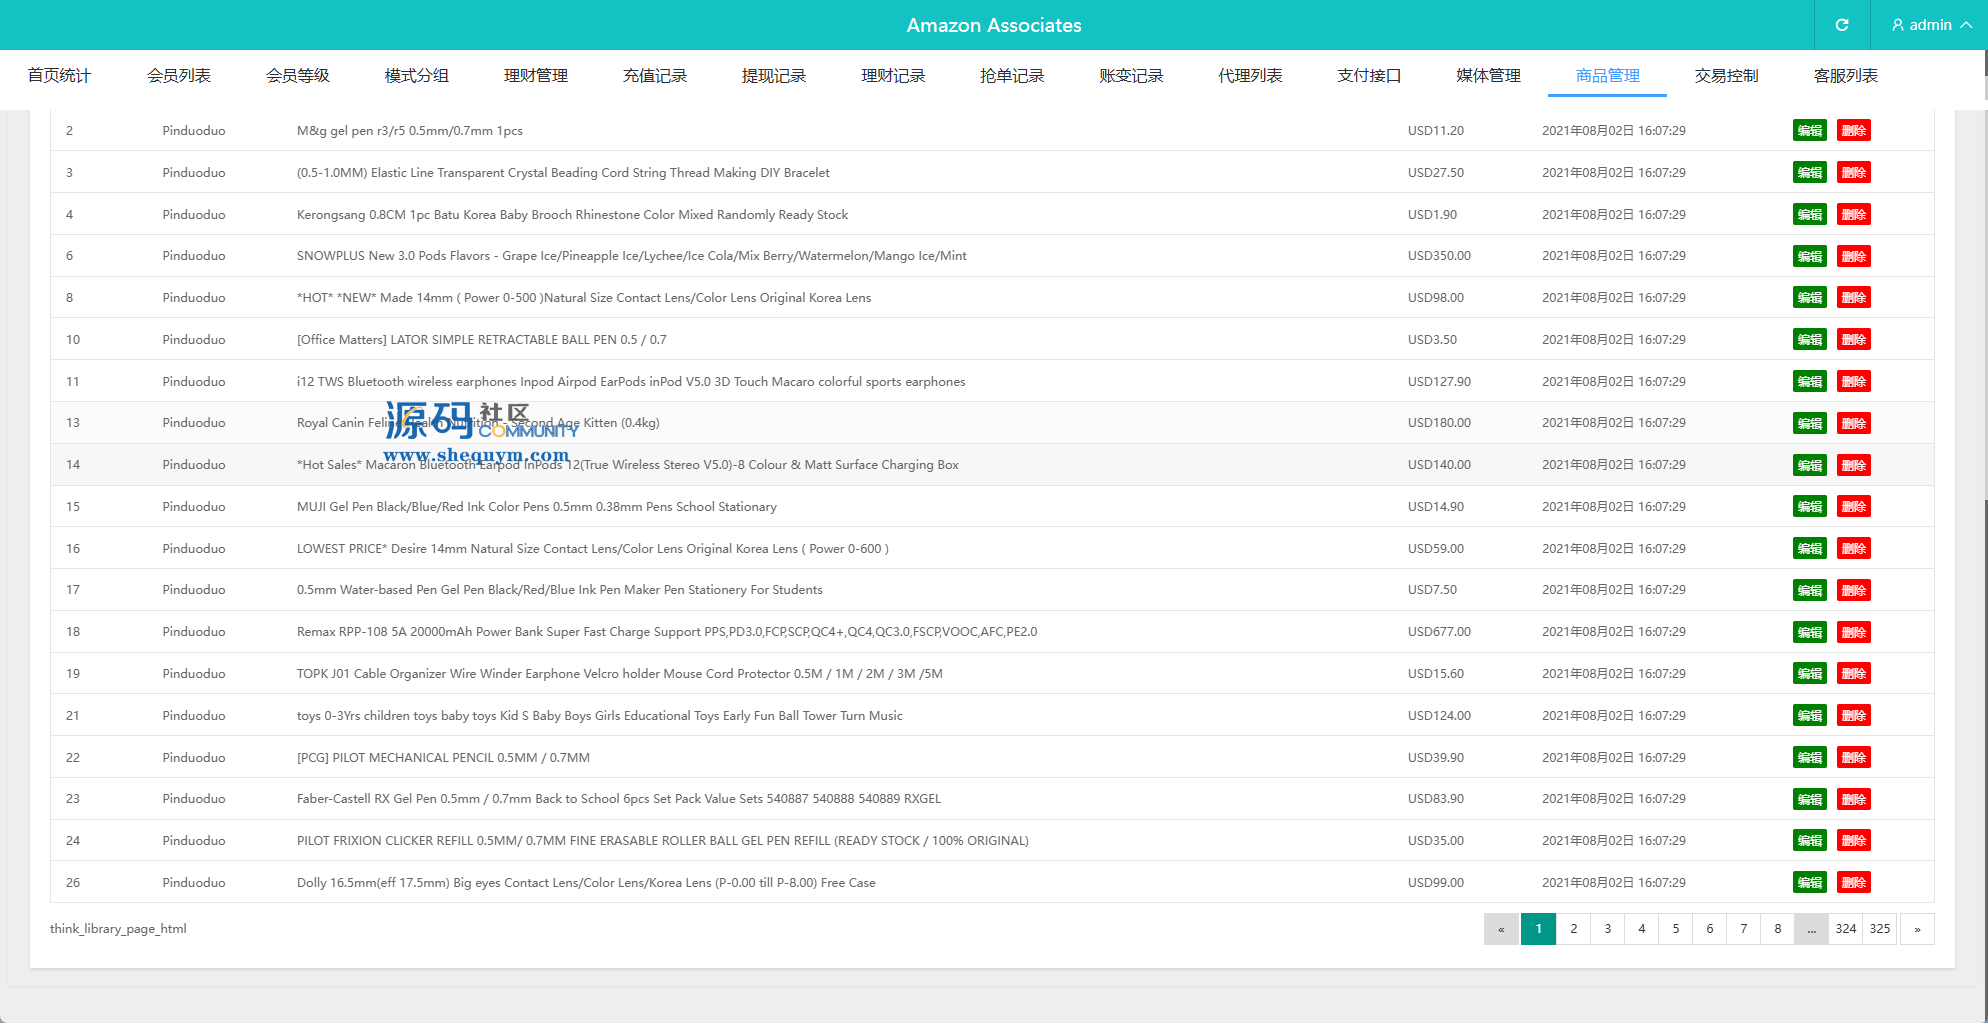Screen dimensions: 1988x1023
Task: Edit the Remax RPP-108 Power Bank row
Action: click(x=1809, y=632)
